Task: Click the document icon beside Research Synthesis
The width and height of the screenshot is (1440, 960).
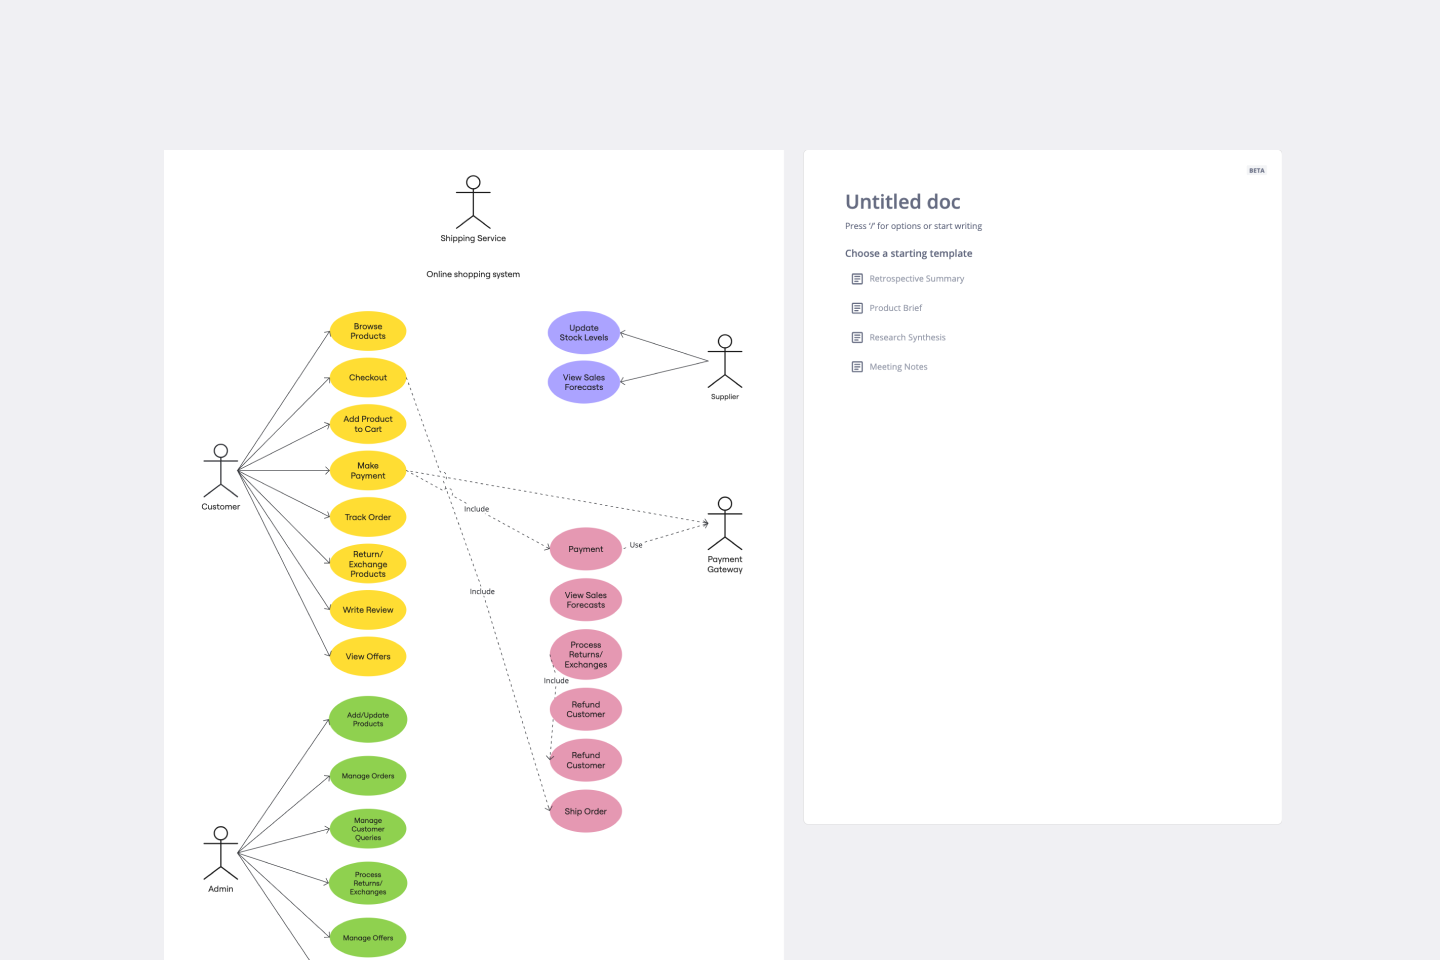Action: click(857, 338)
